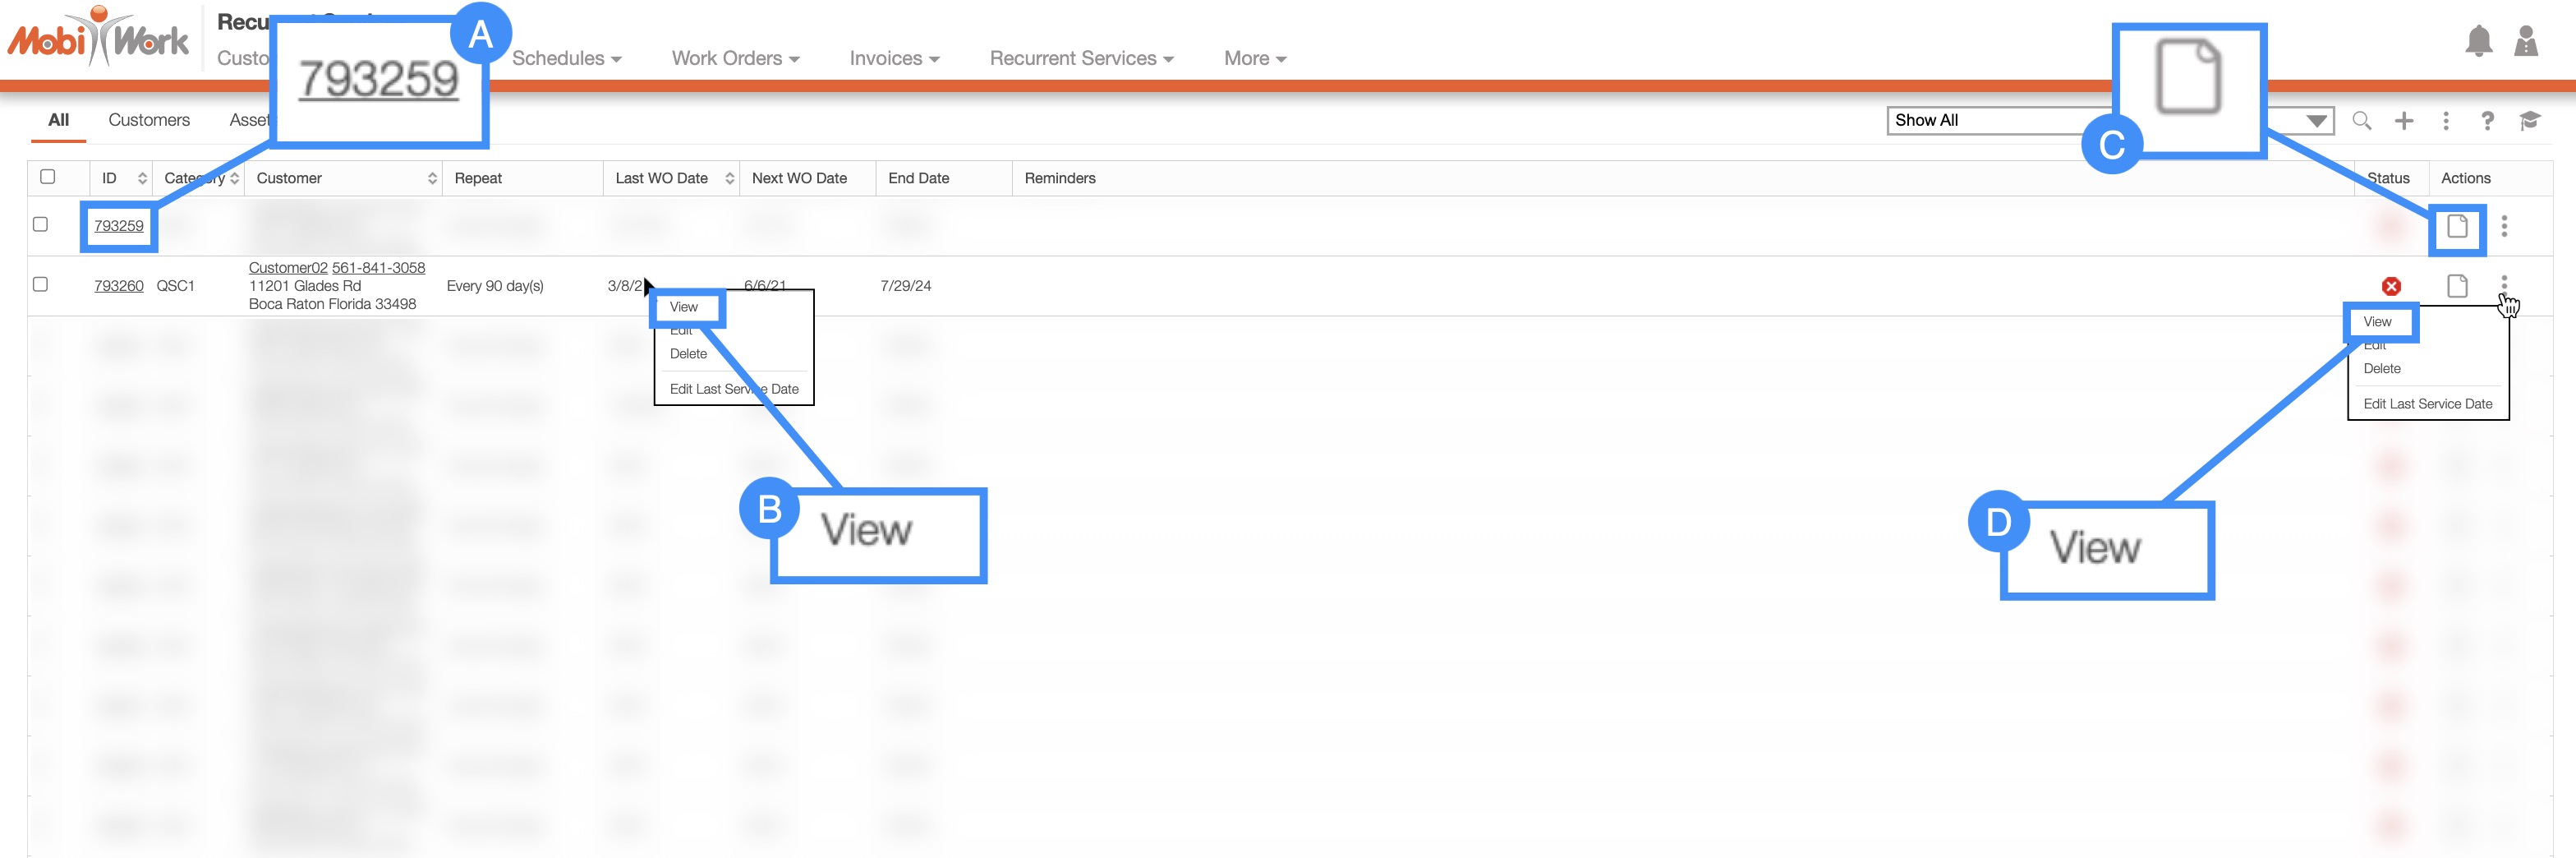The height and width of the screenshot is (858, 2576).
Task: Open the help question mark icon
Action: point(2486,121)
